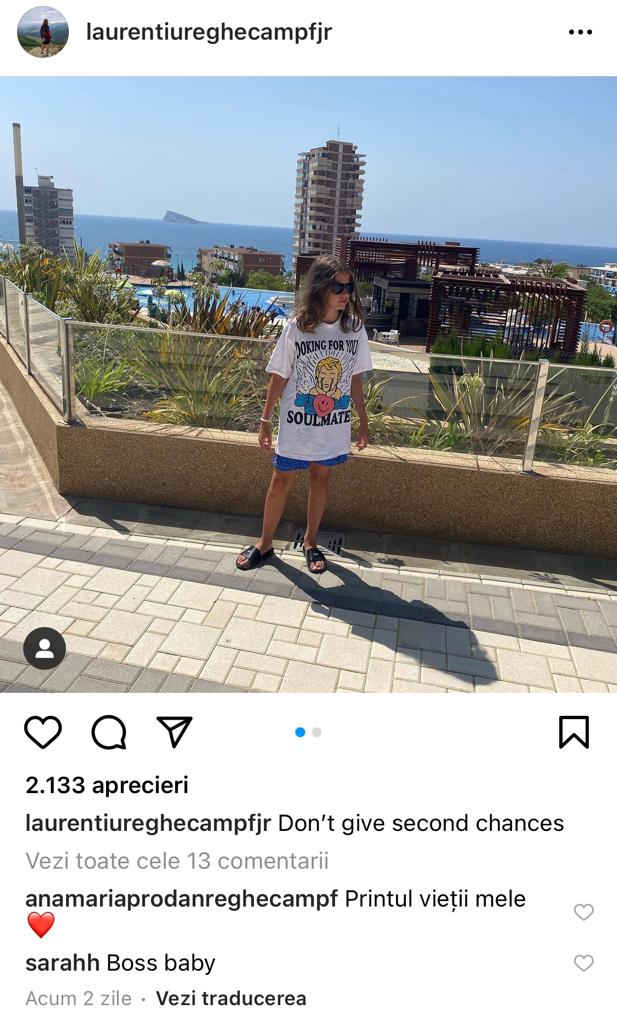Screen dimensions: 617x1024
Task: Open the poster's profile picture
Action: coord(43,32)
